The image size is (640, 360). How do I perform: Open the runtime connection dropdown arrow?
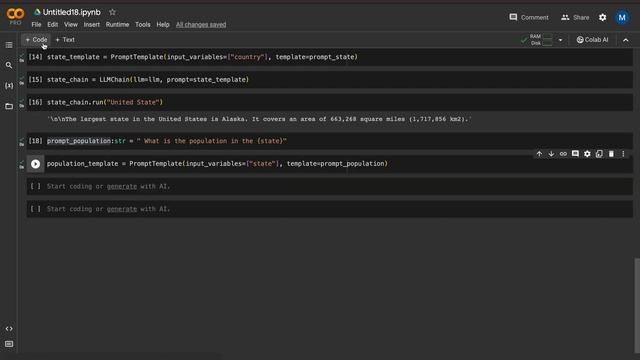point(560,40)
